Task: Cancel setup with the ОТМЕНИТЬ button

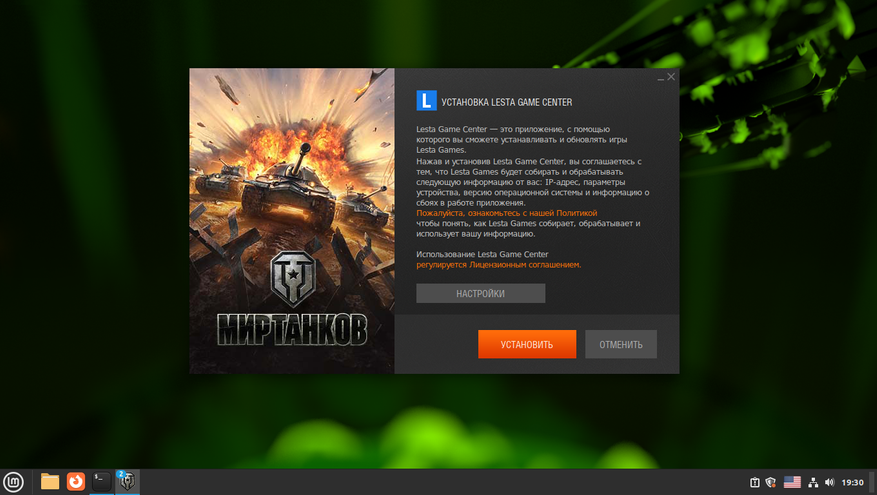Action: tap(621, 344)
